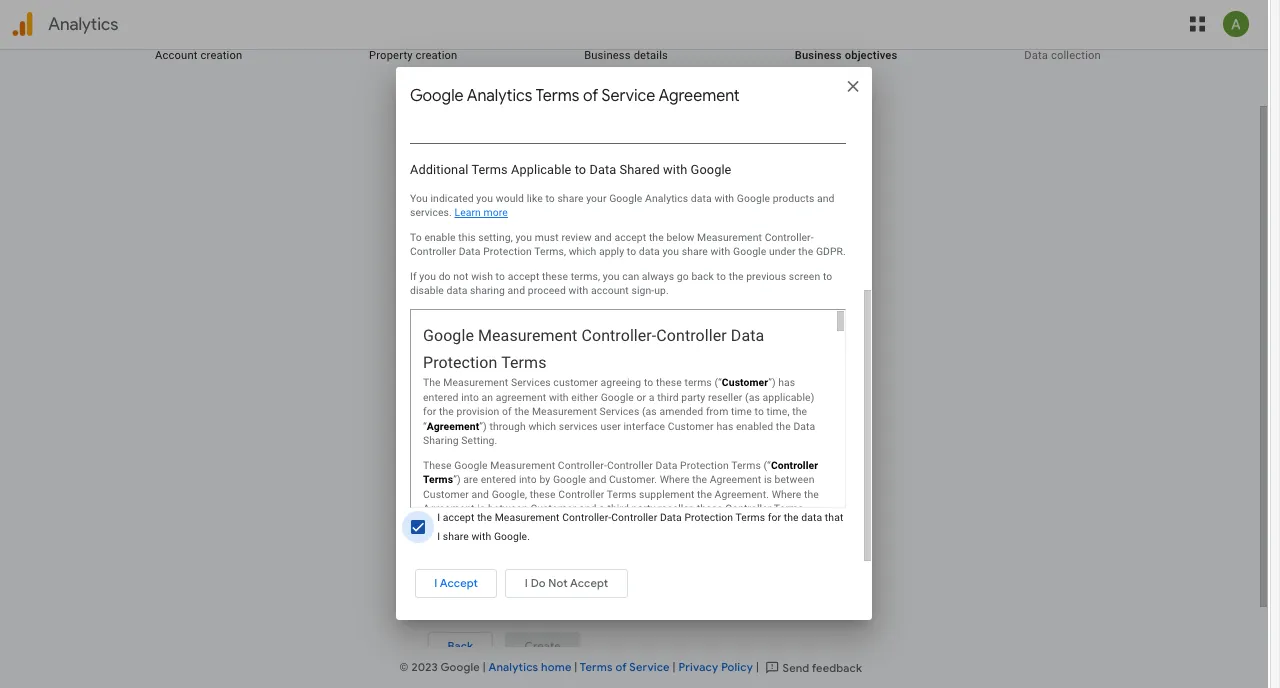Uncheck the accept Data Protection Terms checkbox
Screen dimensions: 1280x688
tap(418, 527)
